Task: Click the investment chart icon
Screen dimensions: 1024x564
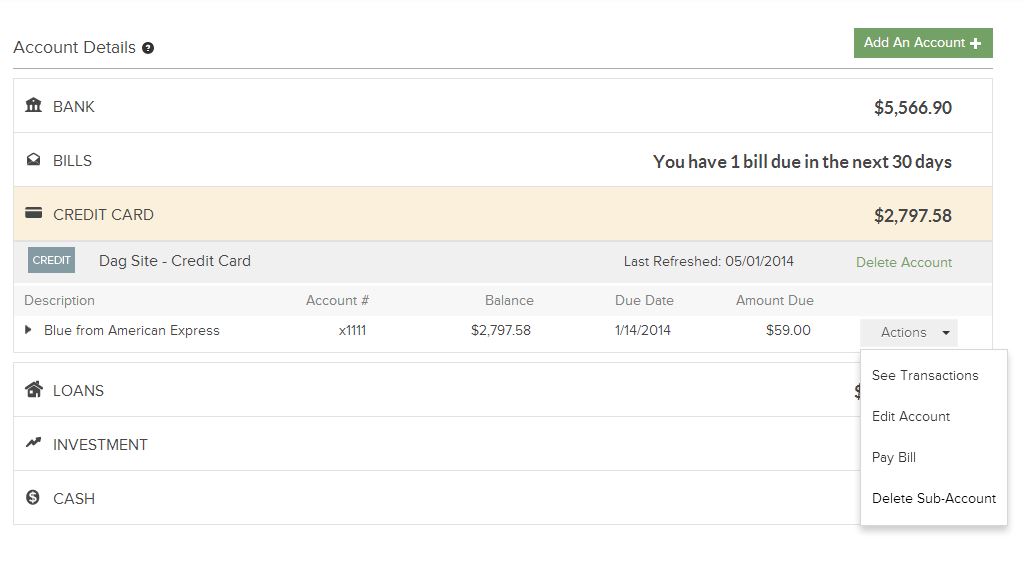Action: (x=33, y=443)
